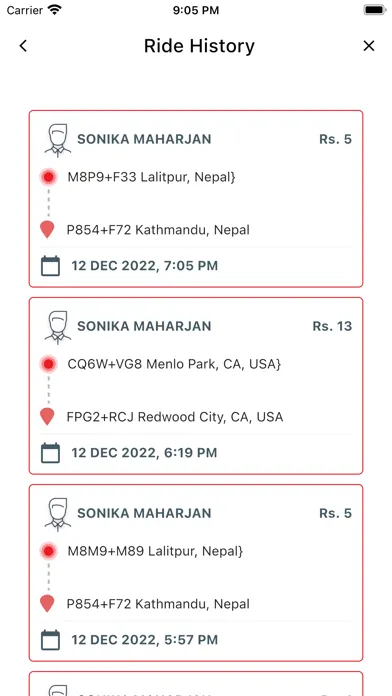Tap the driver avatar on the 7:05 PM ride
Viewport: 392px width, 696px height.
tap(58, 140)
